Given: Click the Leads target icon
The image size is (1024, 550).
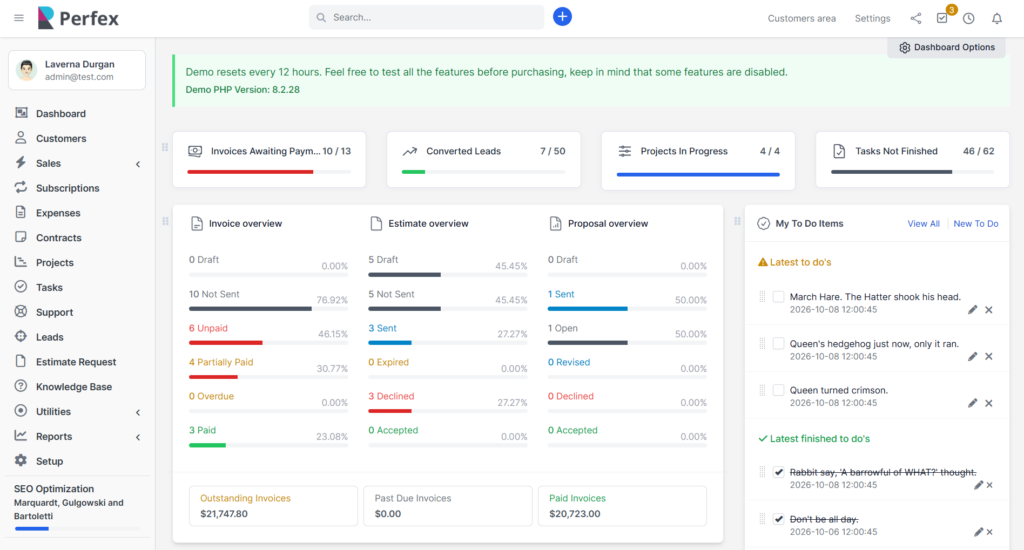Looking at the screenshot, I should coord(21,336).
